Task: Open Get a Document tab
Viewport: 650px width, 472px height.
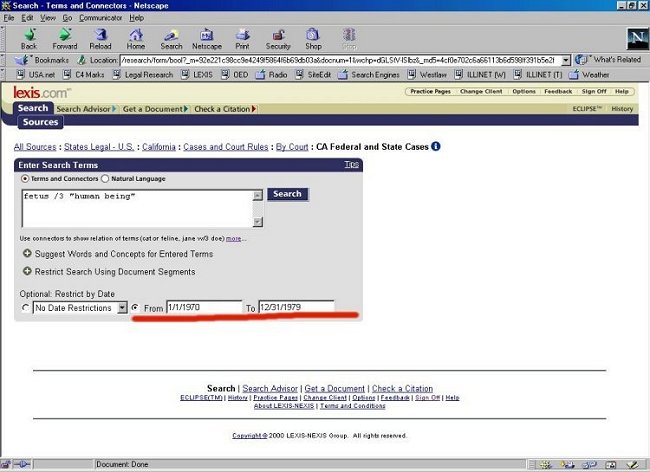Action: click(155, 109)
